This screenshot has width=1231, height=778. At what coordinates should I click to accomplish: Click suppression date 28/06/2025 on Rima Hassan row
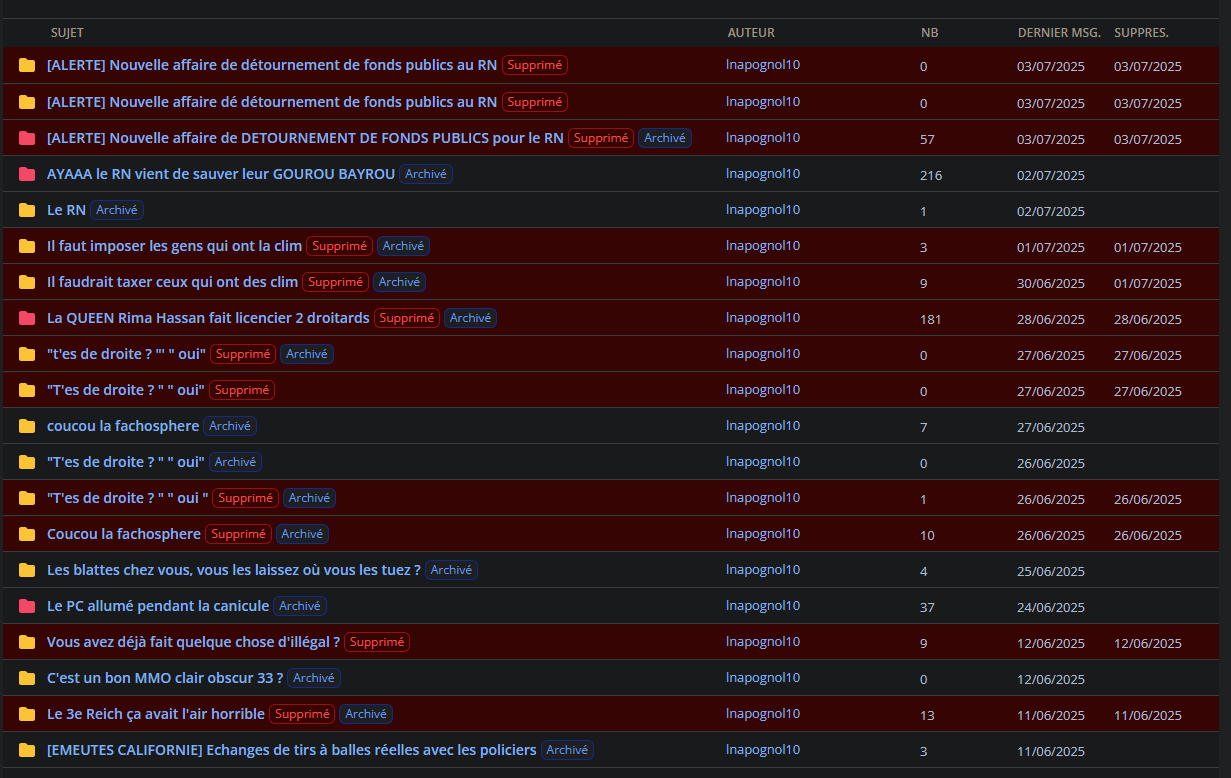[1148, 320]
